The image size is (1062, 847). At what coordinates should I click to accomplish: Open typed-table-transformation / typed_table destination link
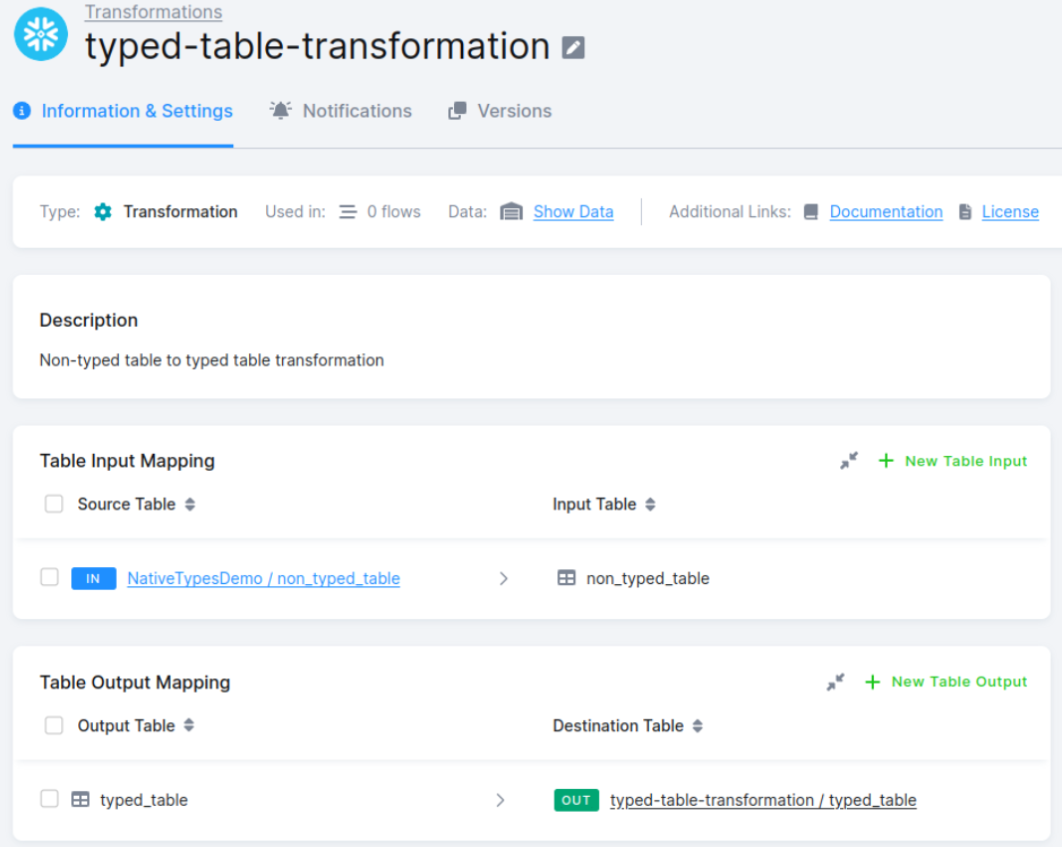point(763,800)
